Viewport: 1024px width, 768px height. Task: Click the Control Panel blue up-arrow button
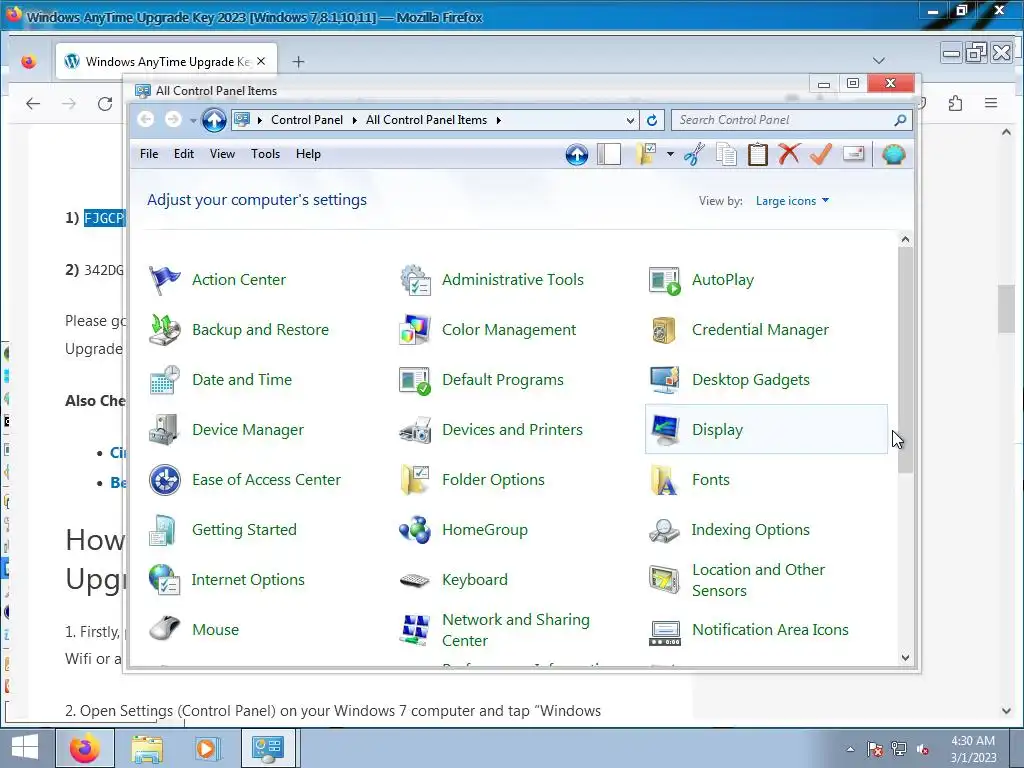coord(214,120)
